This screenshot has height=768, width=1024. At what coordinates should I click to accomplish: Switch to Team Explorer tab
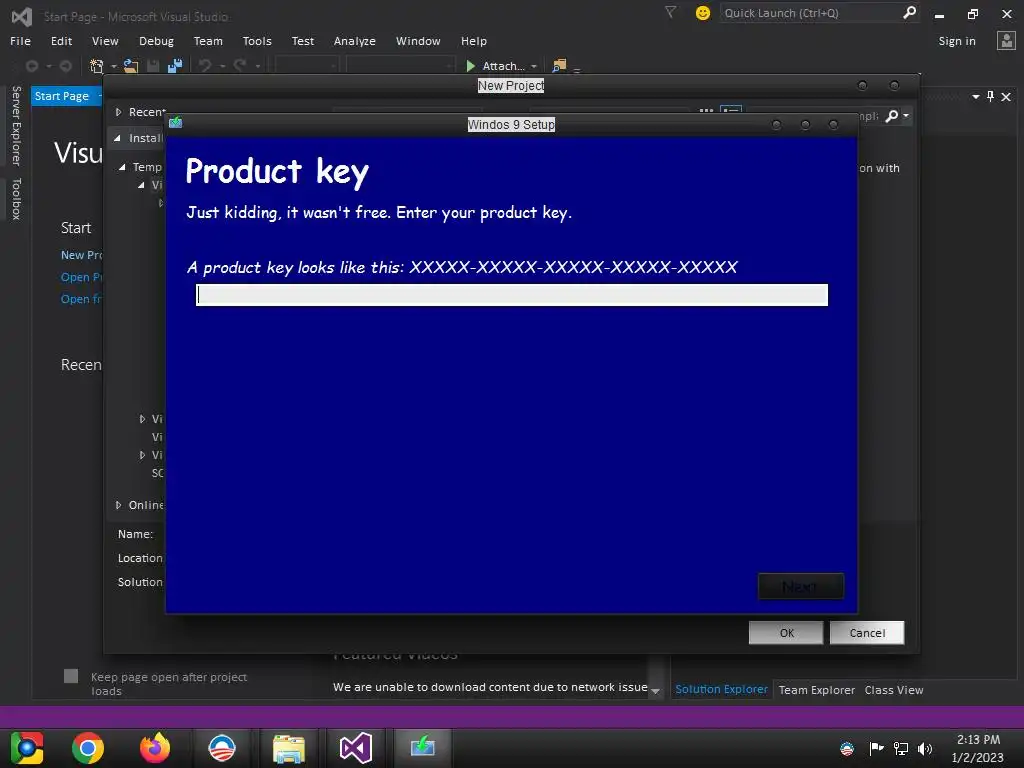click(x=816, y=690)
